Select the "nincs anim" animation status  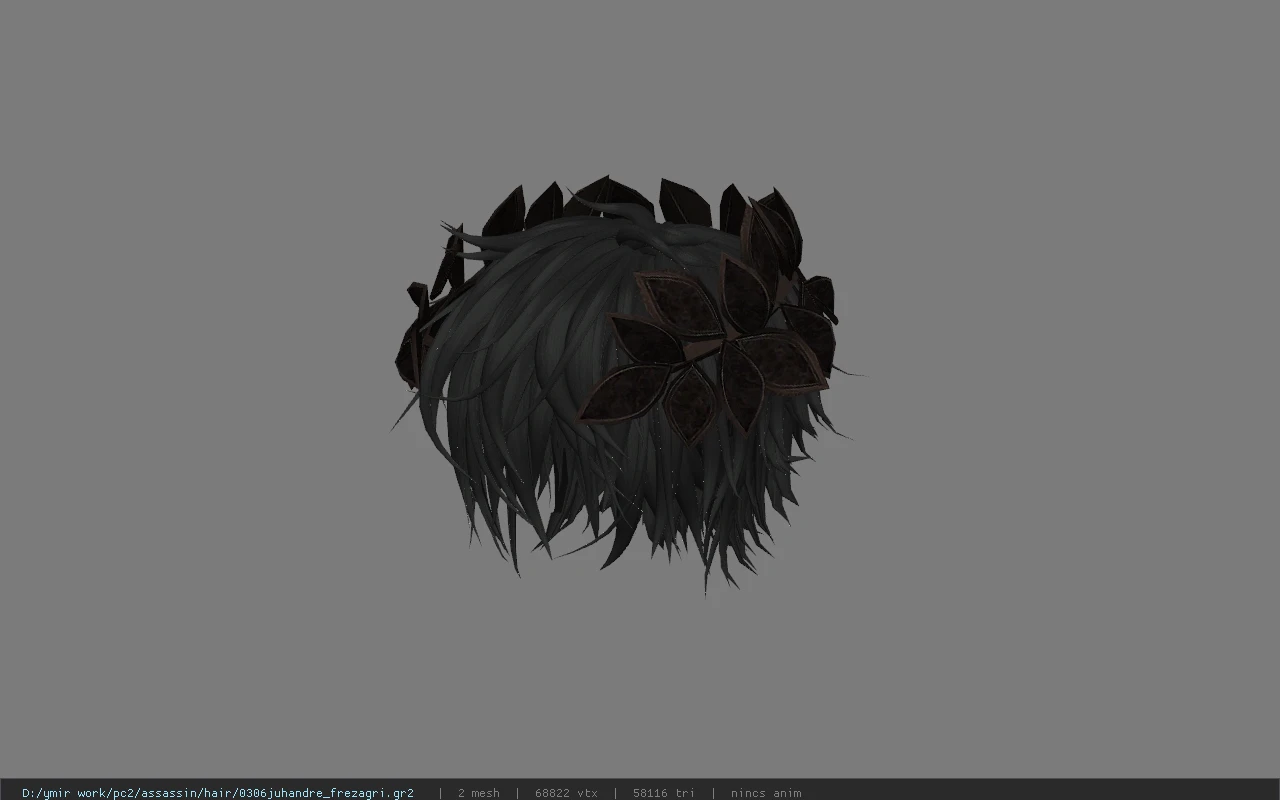[x=765, y=793]
